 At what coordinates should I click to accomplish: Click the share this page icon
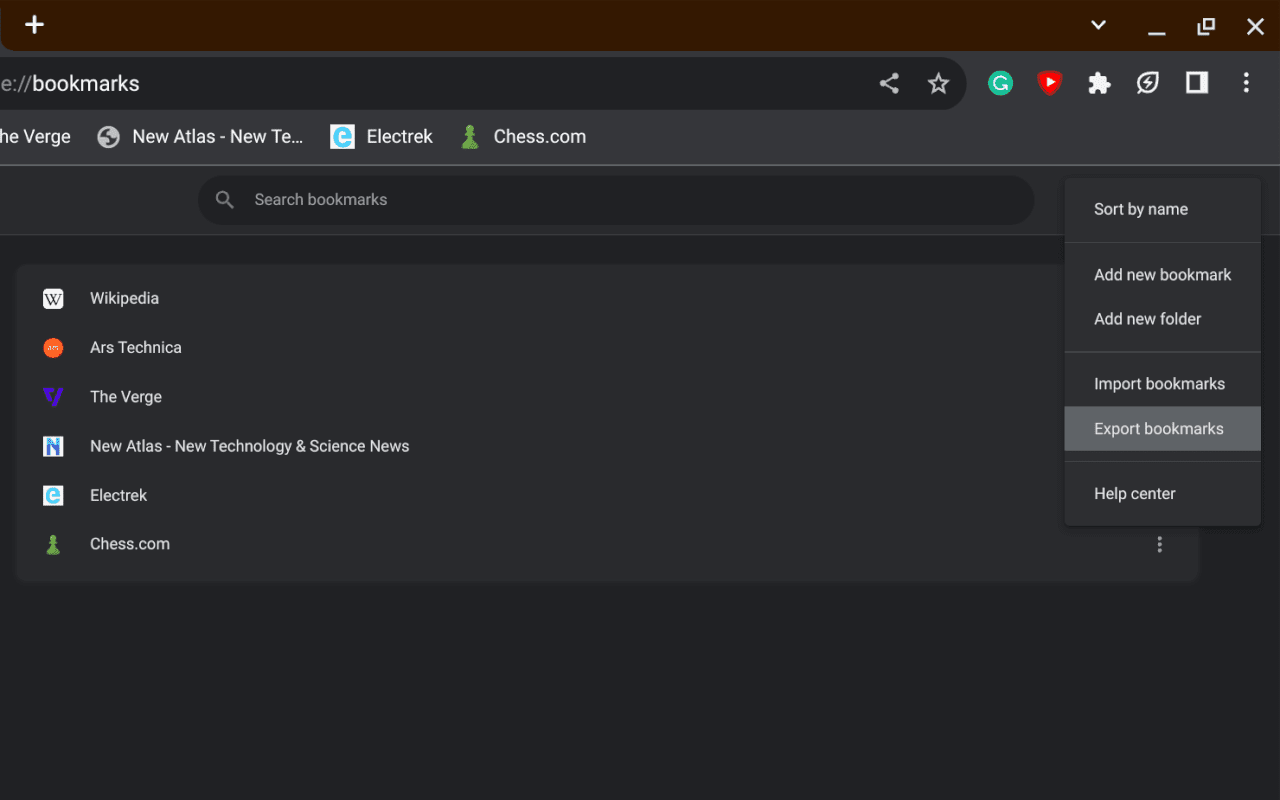(889, 83)
